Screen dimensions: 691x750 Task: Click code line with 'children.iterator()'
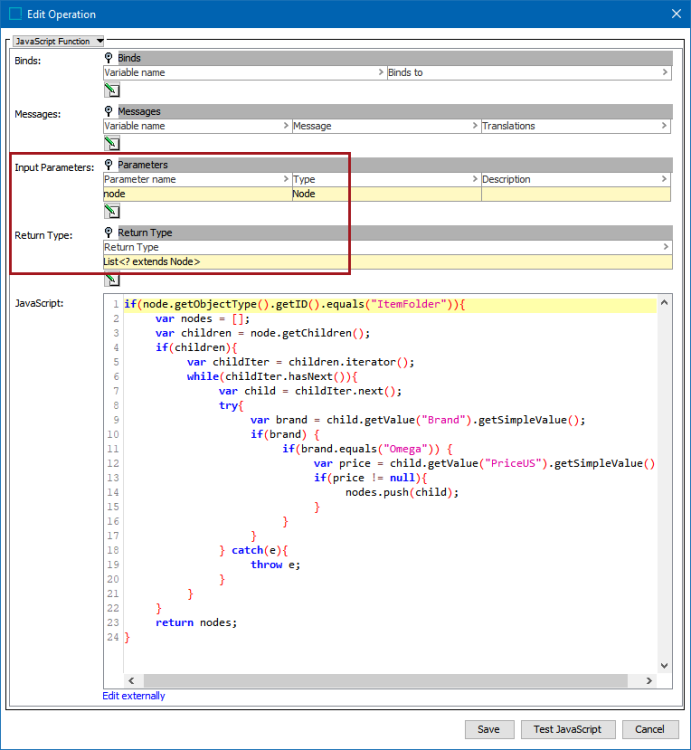pyautogui.click(x=300, y=362)
